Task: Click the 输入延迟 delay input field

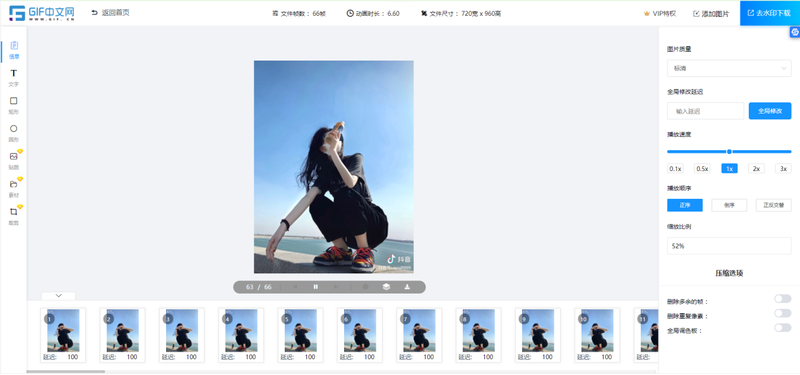Action: (706, 111)
